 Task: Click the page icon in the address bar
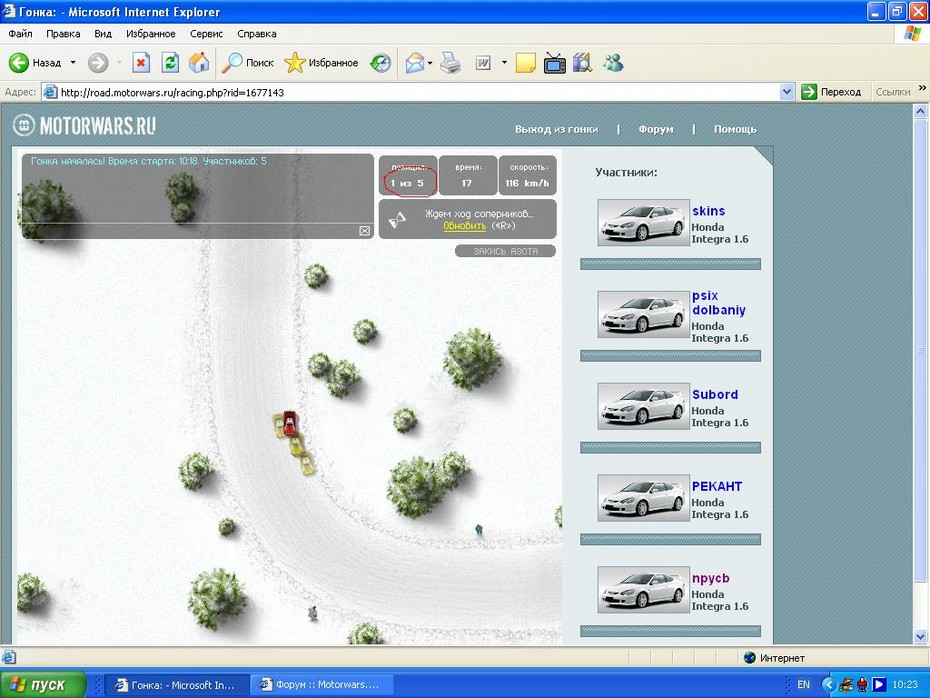click(51, 92)
